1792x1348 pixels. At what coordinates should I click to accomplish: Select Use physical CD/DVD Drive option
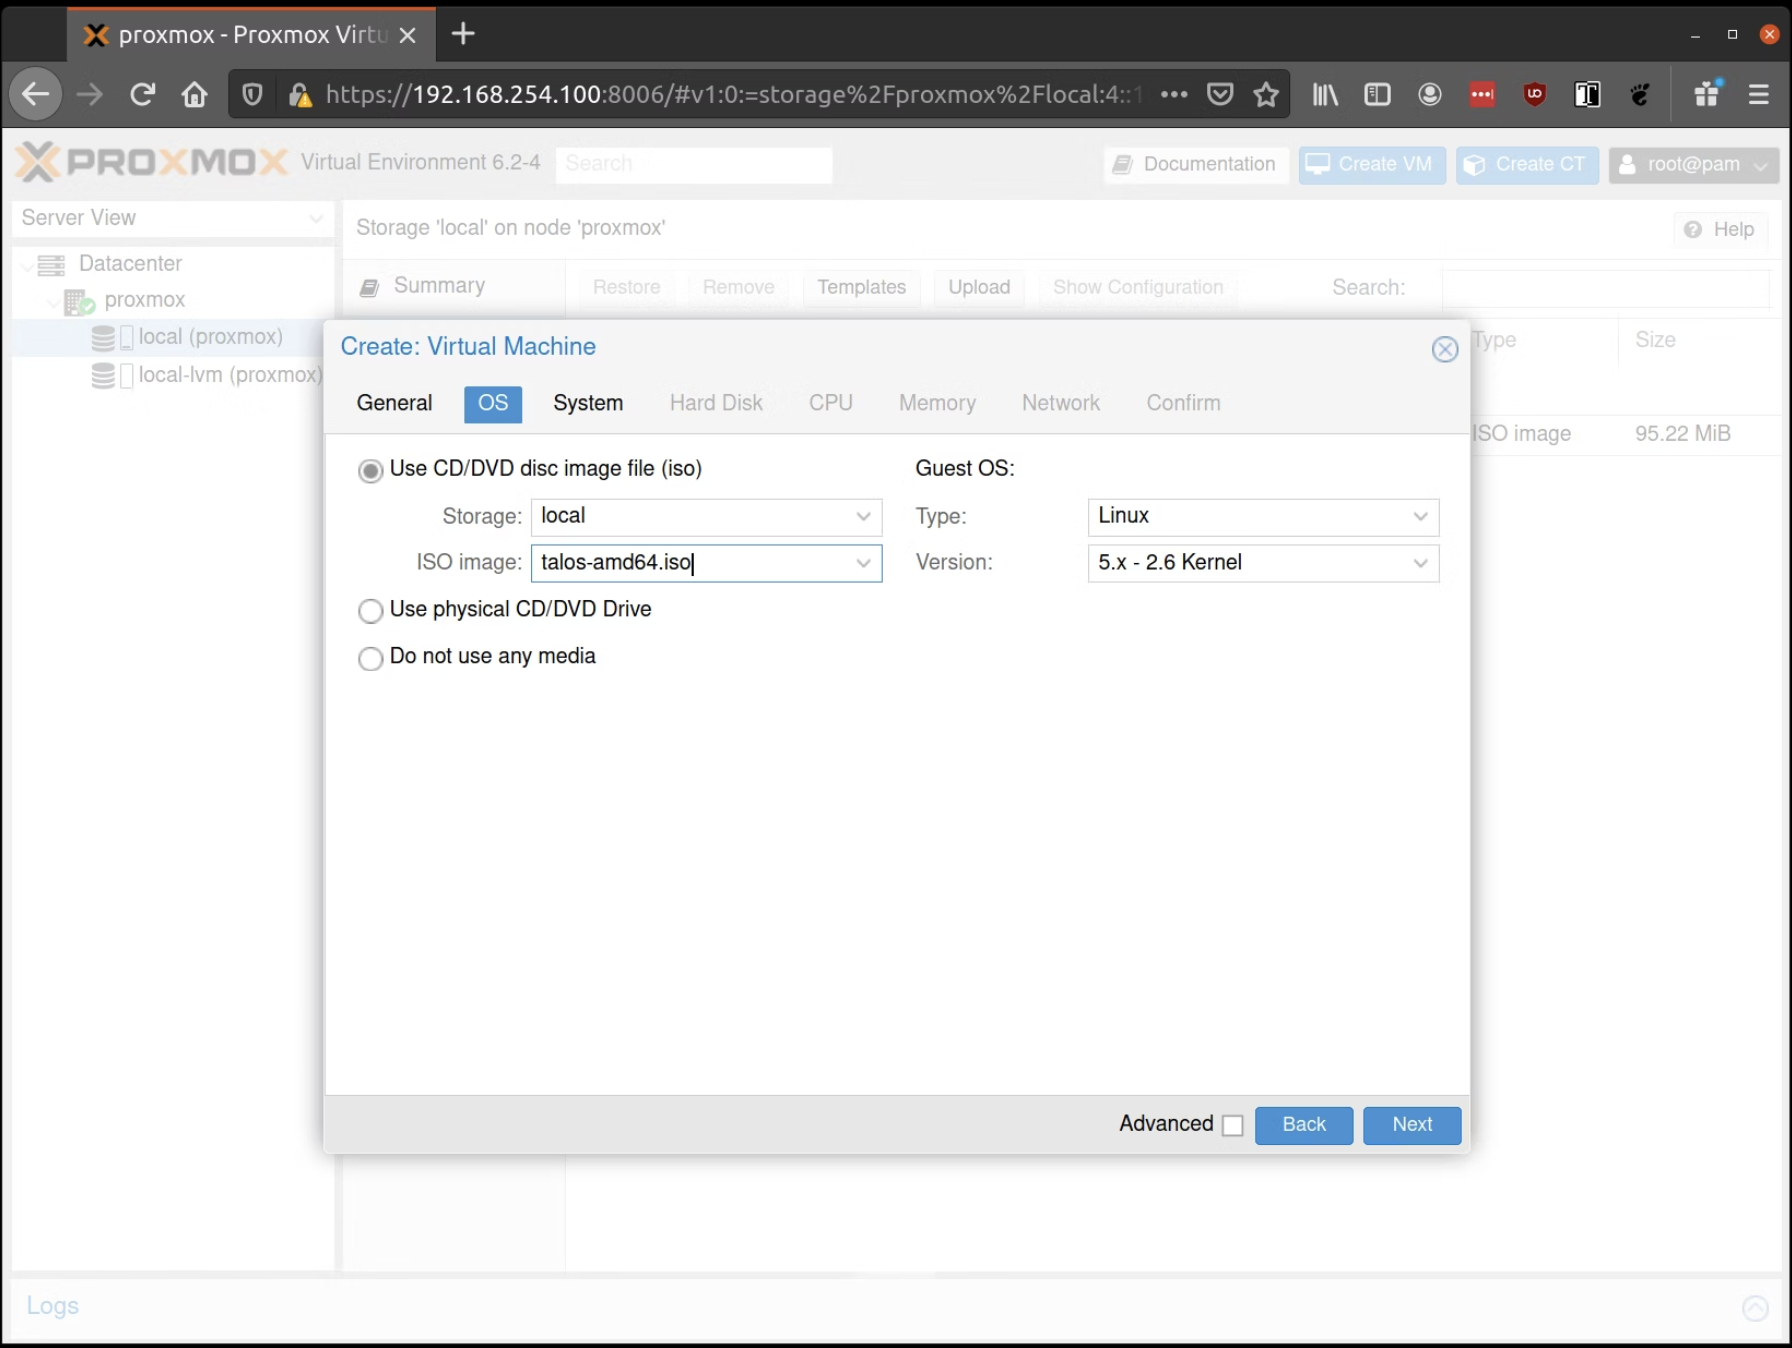(371, 610)
